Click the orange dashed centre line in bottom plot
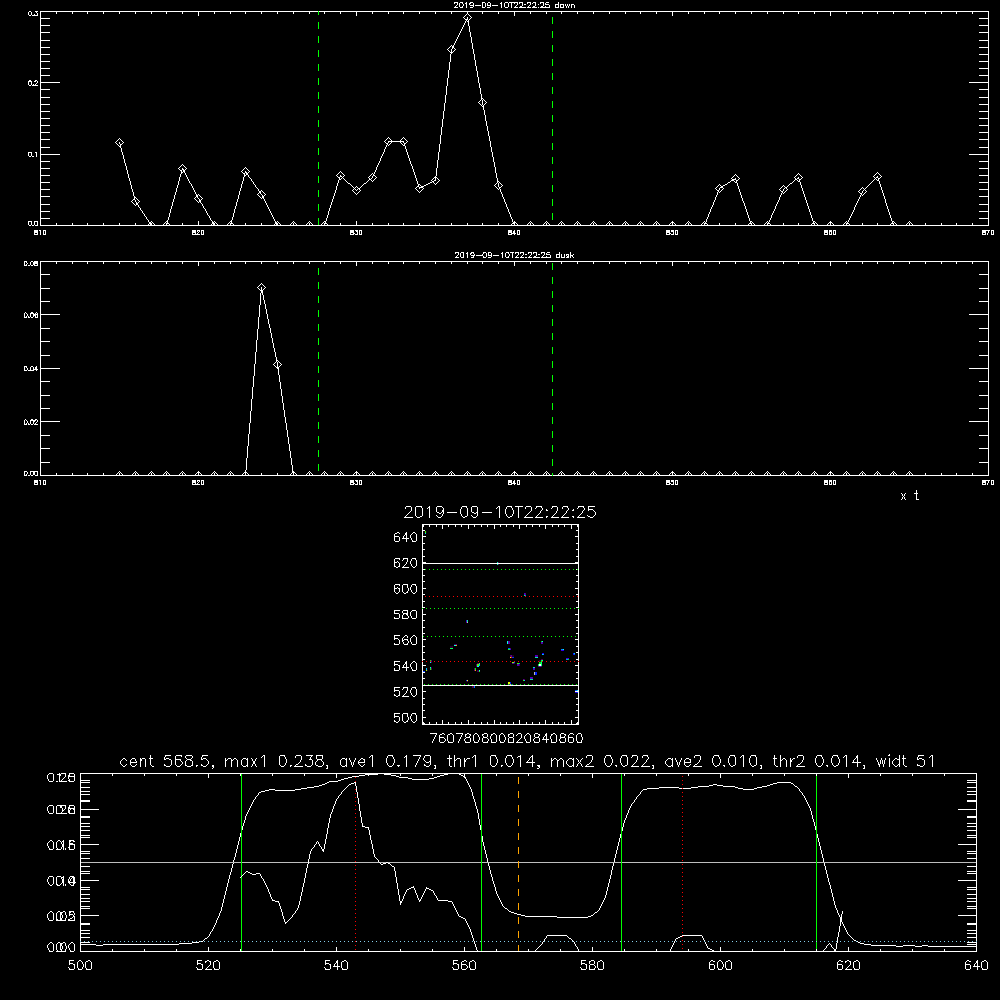 pos(518,864)
